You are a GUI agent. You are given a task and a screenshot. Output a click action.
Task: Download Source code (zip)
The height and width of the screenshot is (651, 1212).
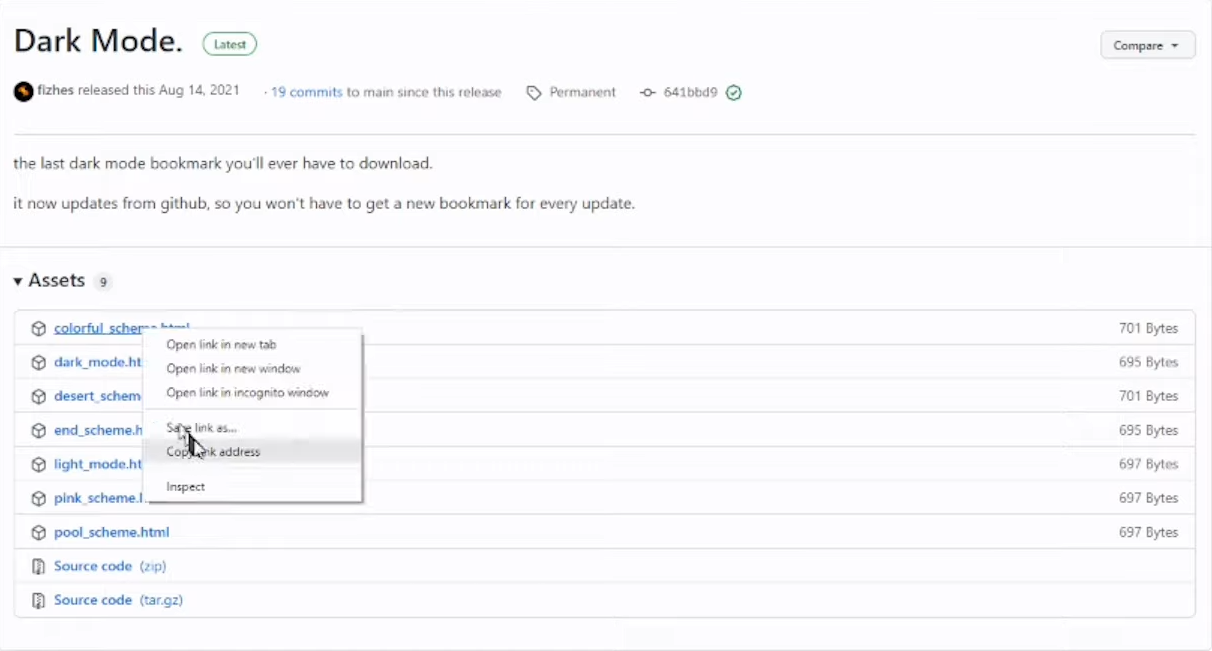coord(110,566)
